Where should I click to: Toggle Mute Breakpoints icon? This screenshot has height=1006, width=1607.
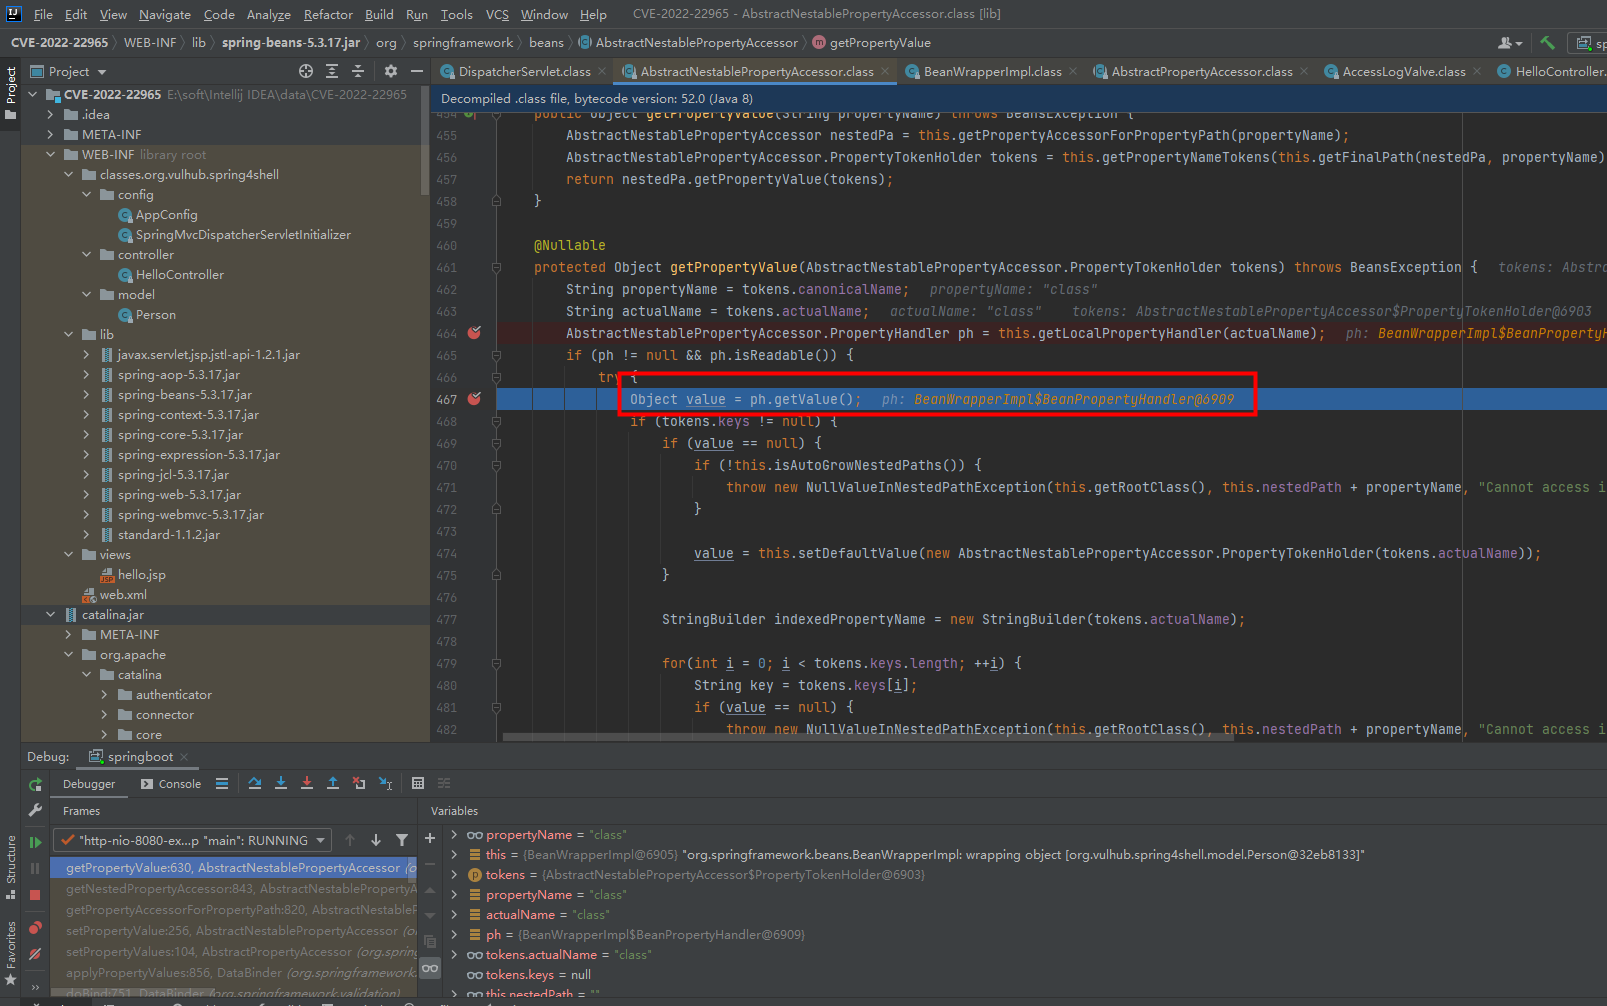[x=36, y=954]
